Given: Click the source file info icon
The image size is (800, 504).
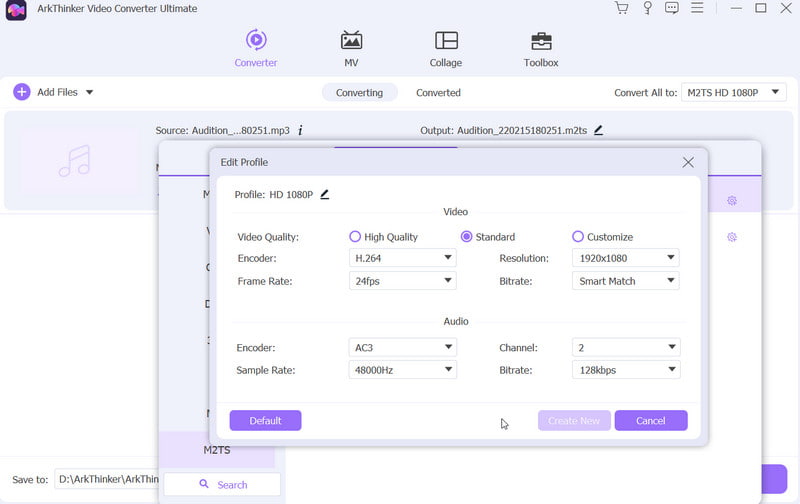Looking at the screenshot, I should [x=300, y=131].
